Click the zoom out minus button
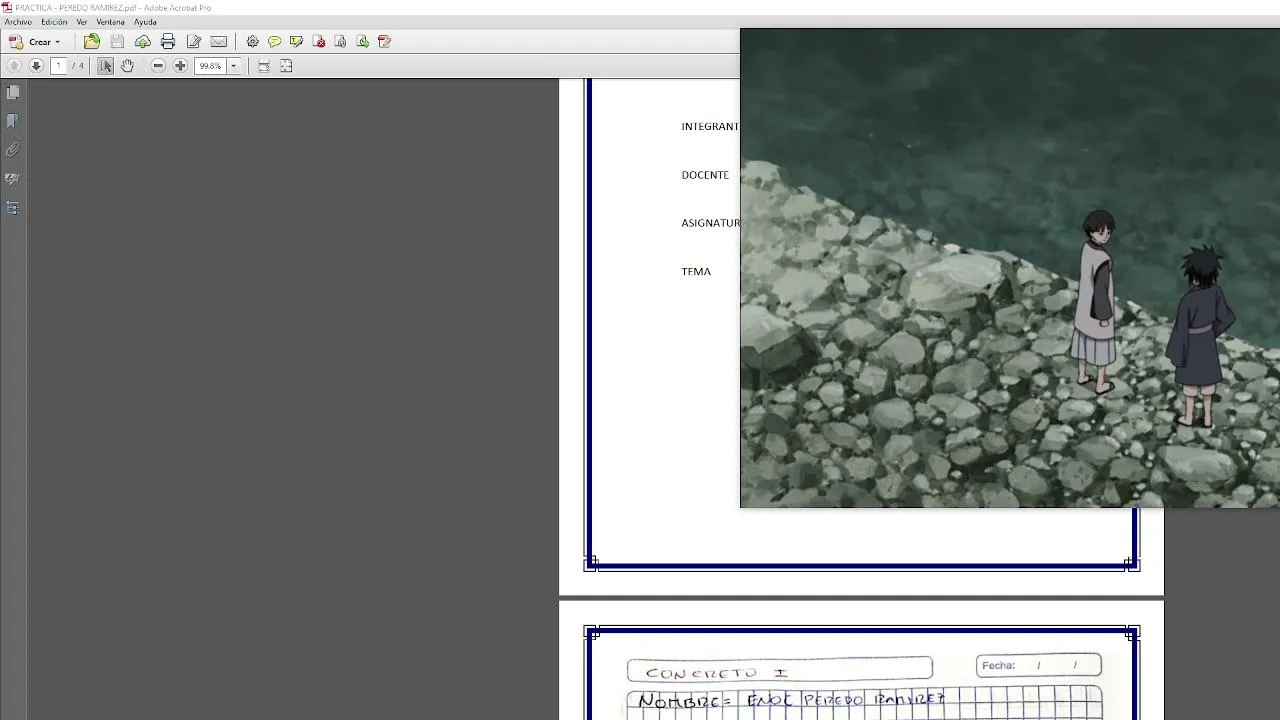Viewport: 1280px width, 720px height. (x=158, y=66)
